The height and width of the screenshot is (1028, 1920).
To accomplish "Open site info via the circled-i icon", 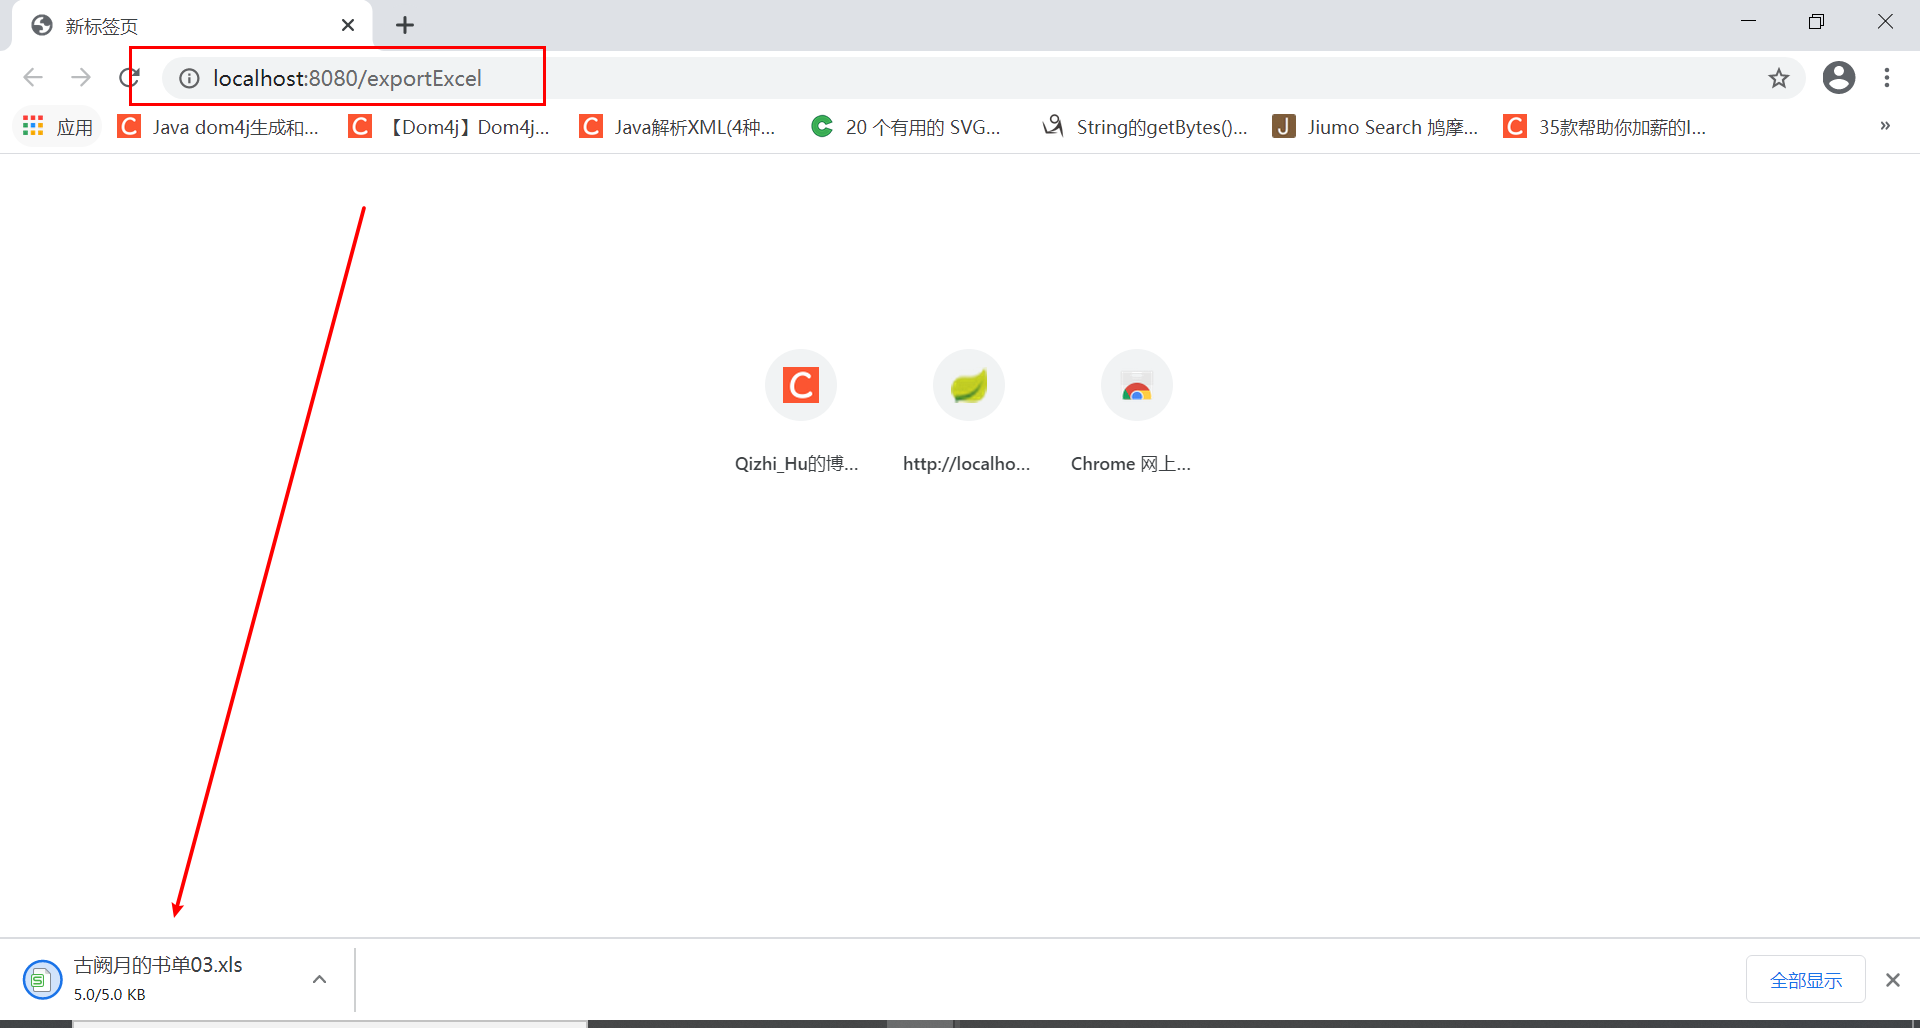I will coord(188,78).
